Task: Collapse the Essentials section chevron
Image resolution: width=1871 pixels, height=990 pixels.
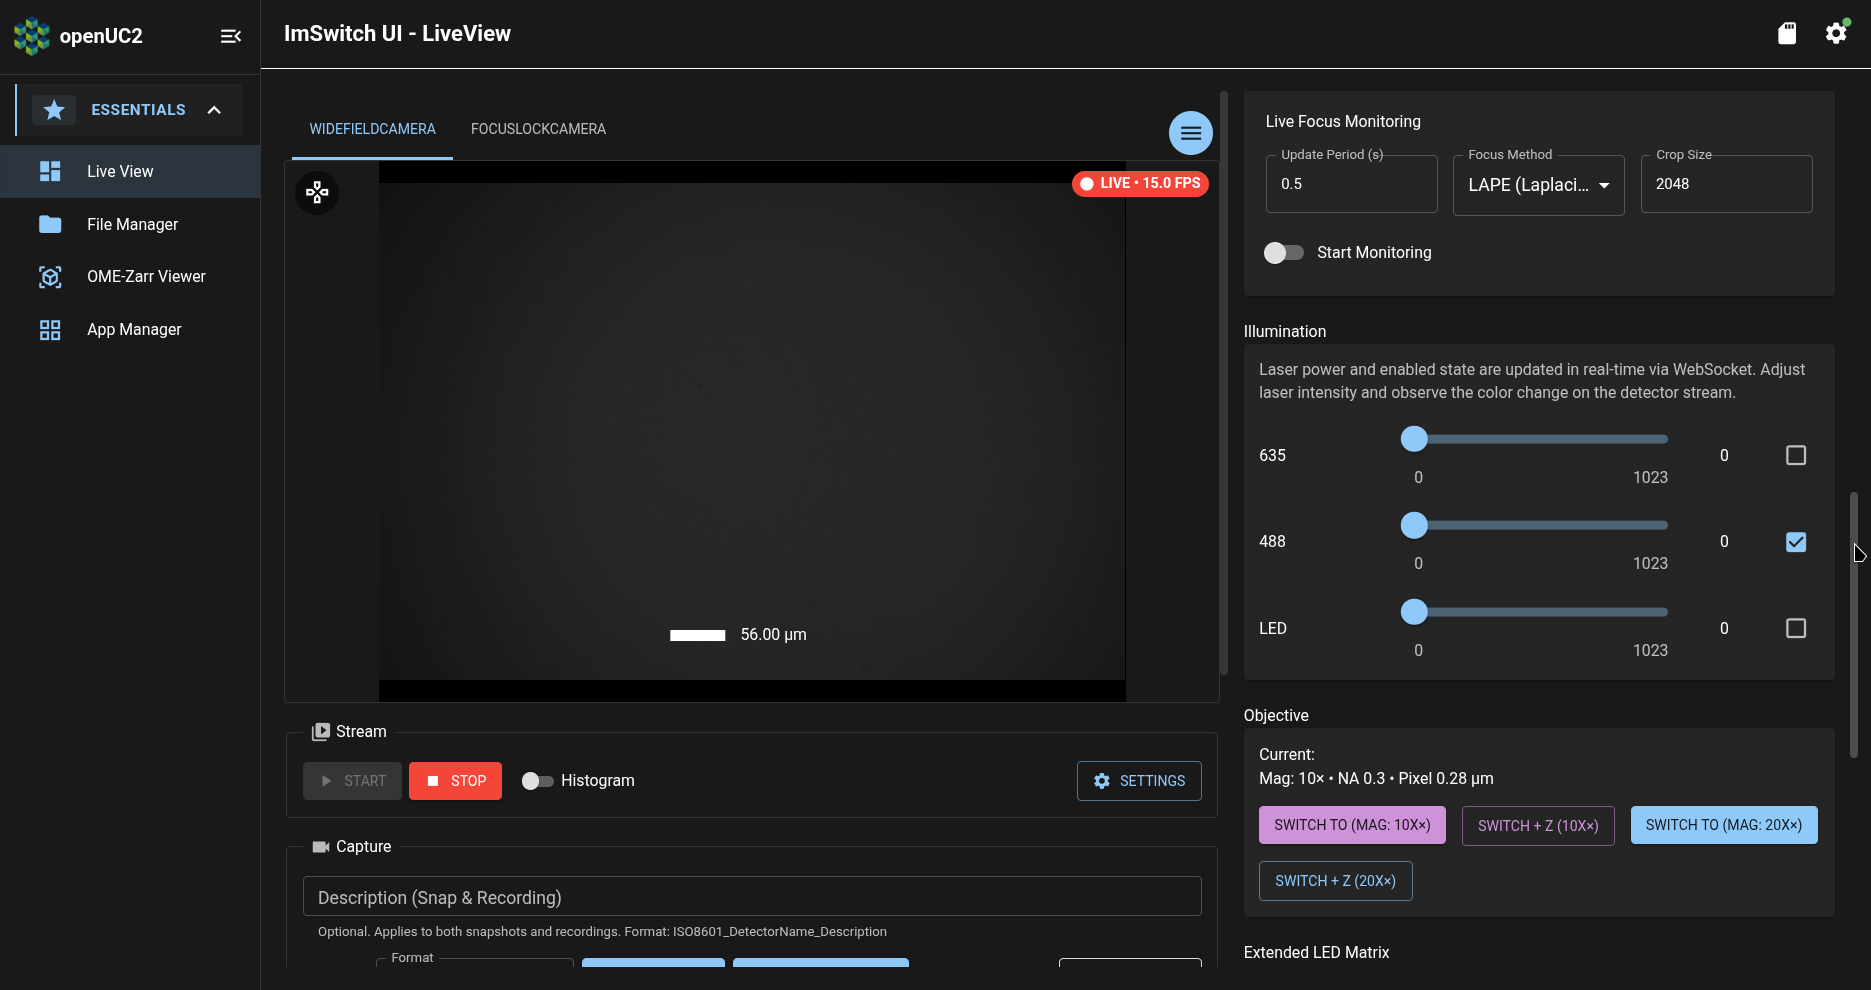Action: (214, 110)
